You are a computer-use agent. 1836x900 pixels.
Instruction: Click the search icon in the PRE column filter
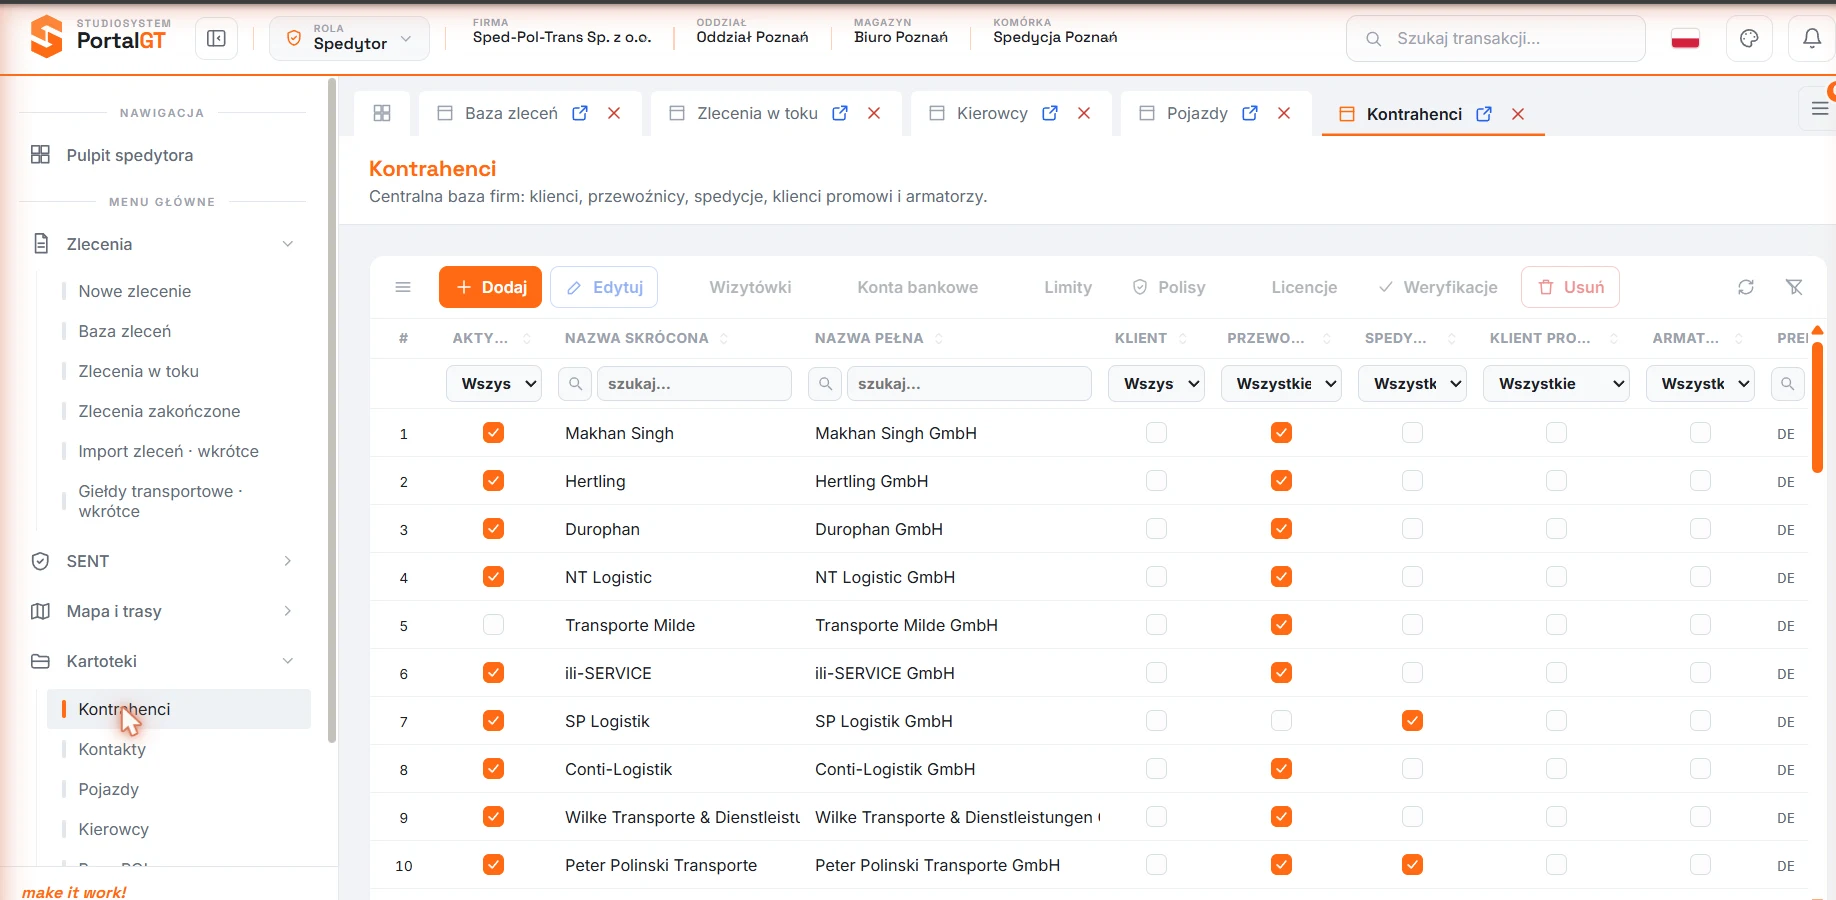point(1787,383)
